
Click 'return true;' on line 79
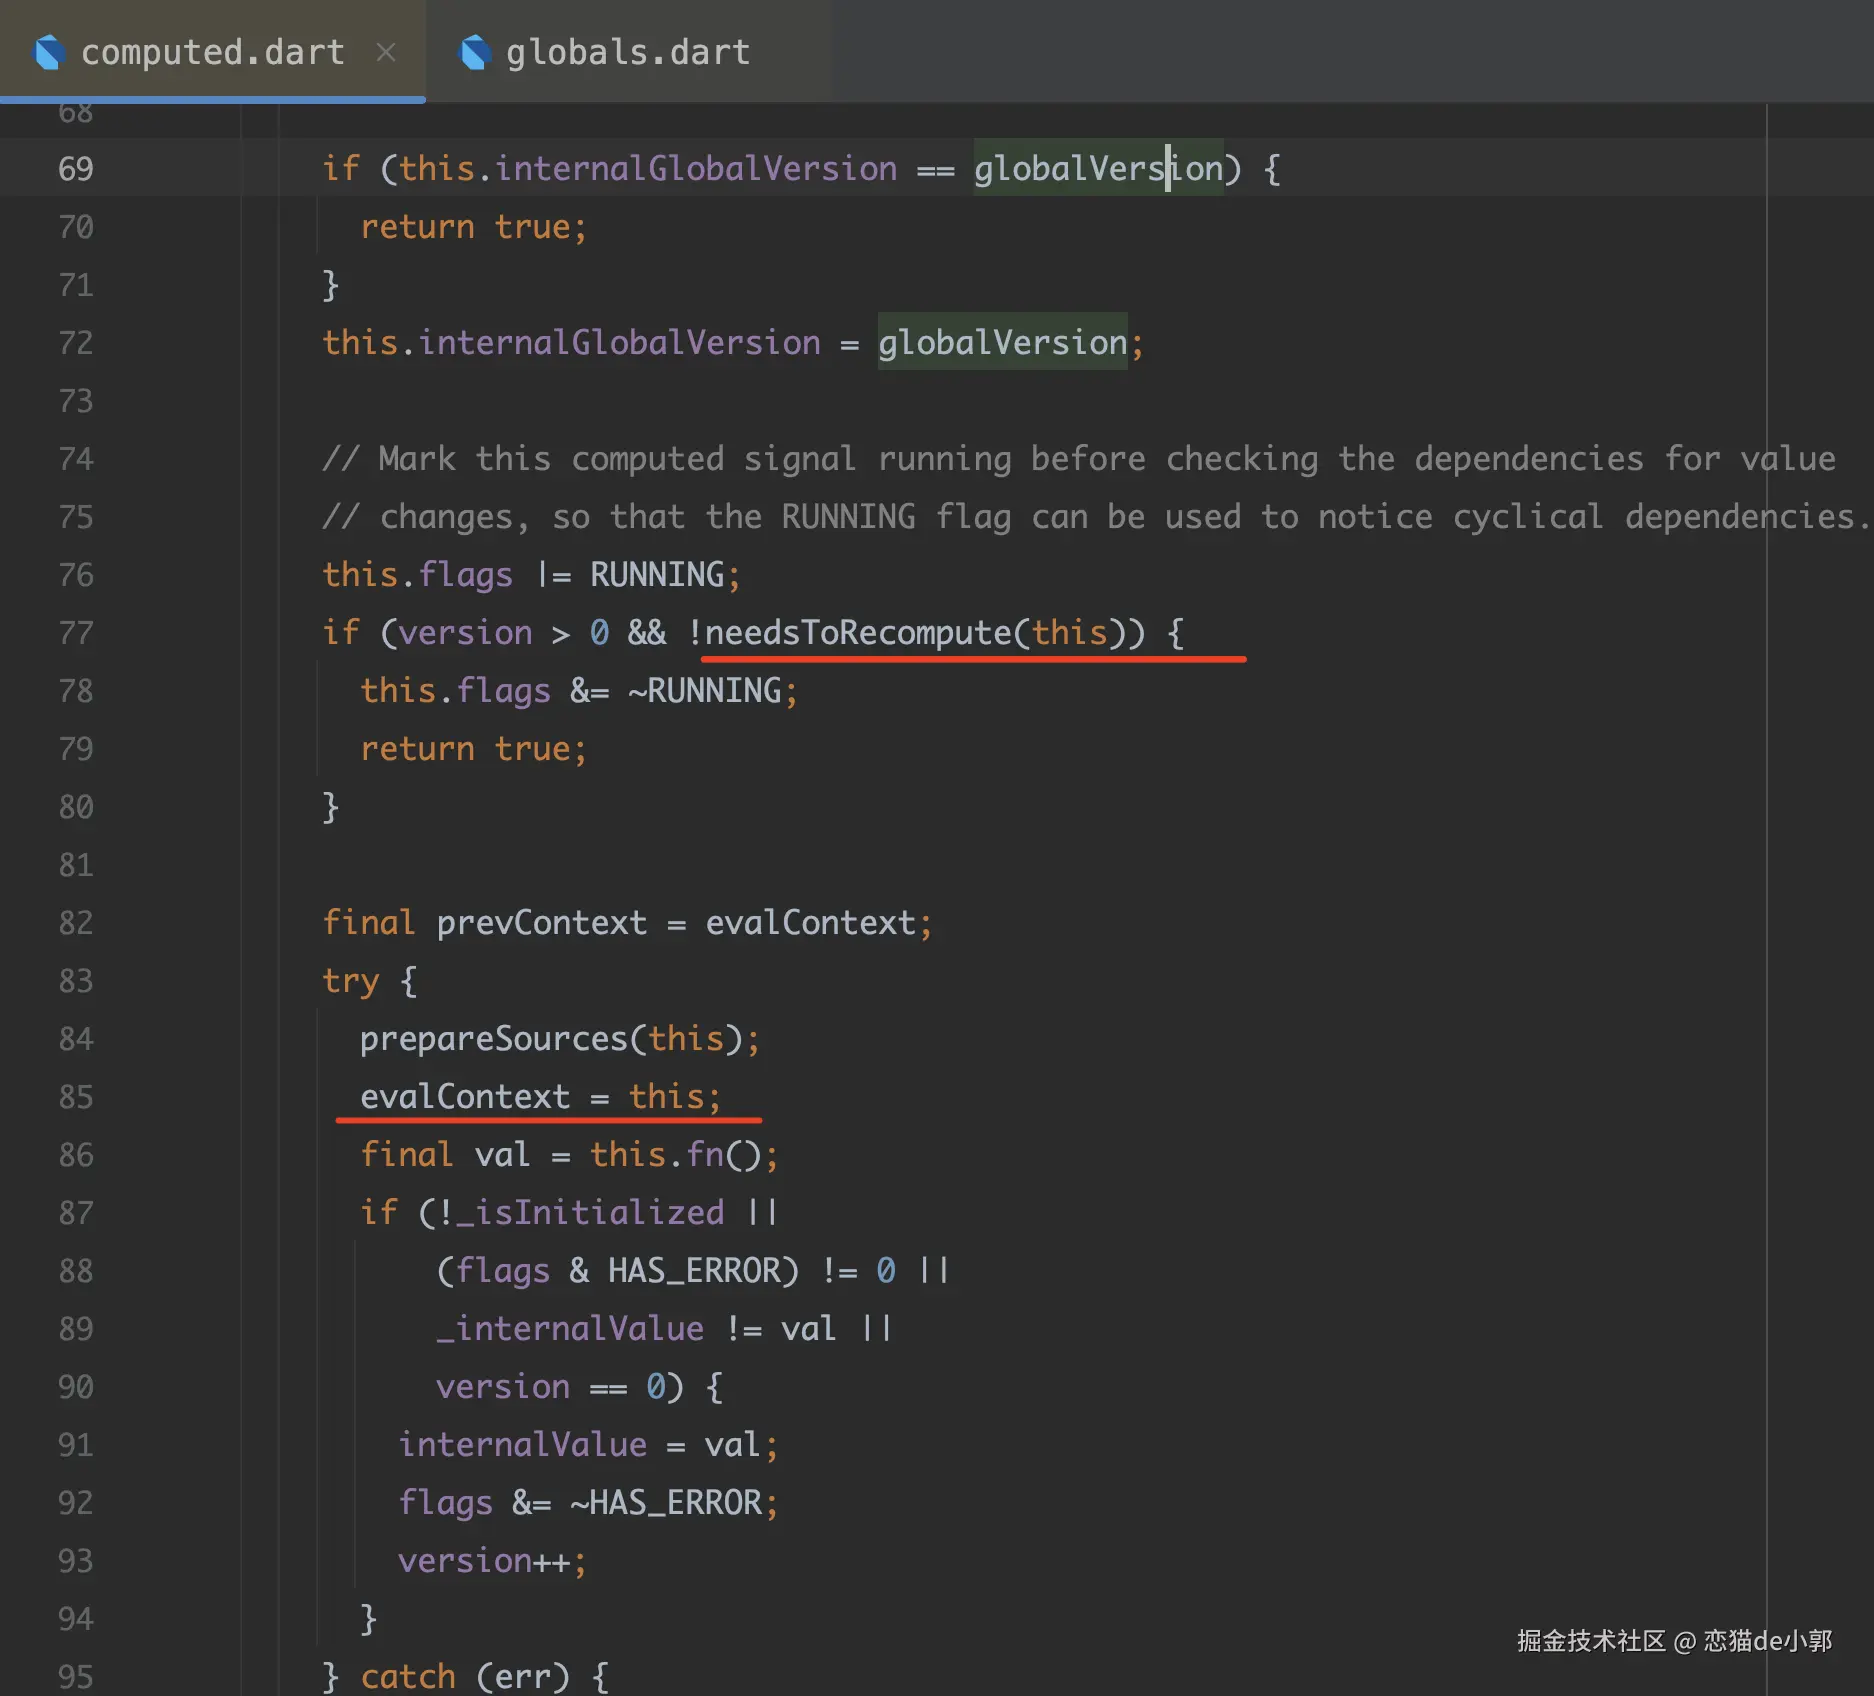(x=474, y=749)
